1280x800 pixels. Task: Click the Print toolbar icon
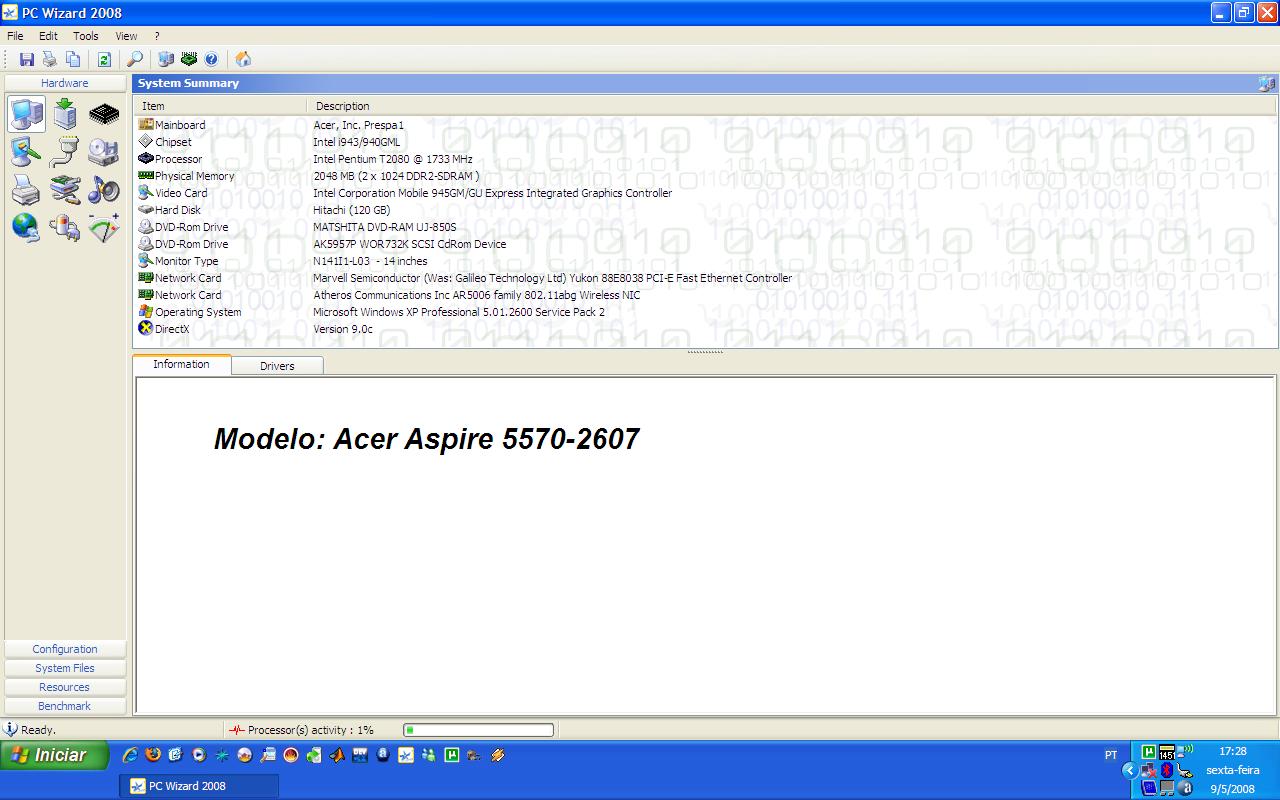click(x=50, y=60)
